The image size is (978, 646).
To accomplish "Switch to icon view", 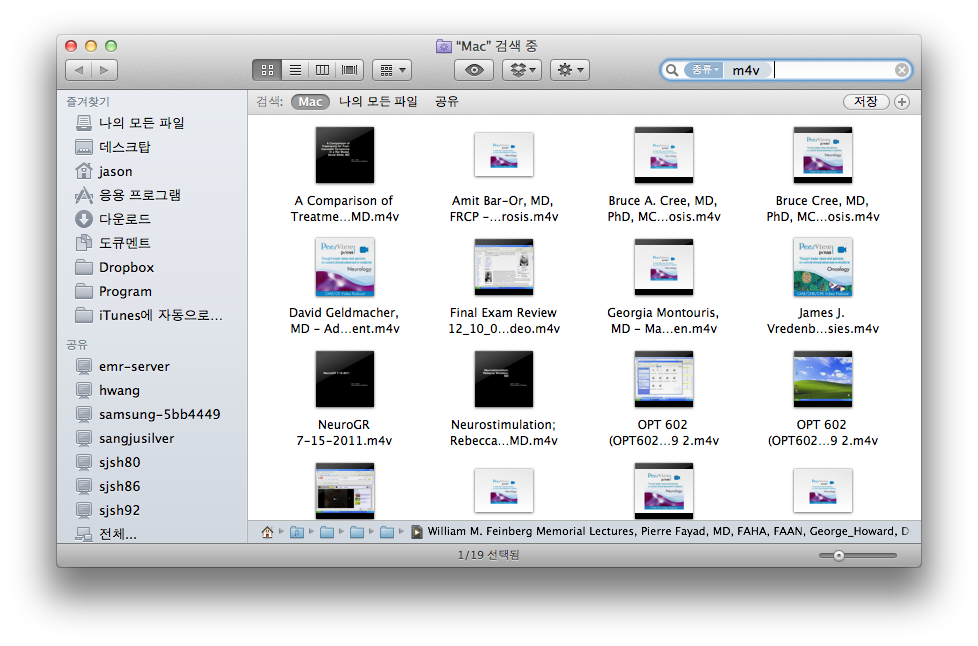I will [267, 70].
